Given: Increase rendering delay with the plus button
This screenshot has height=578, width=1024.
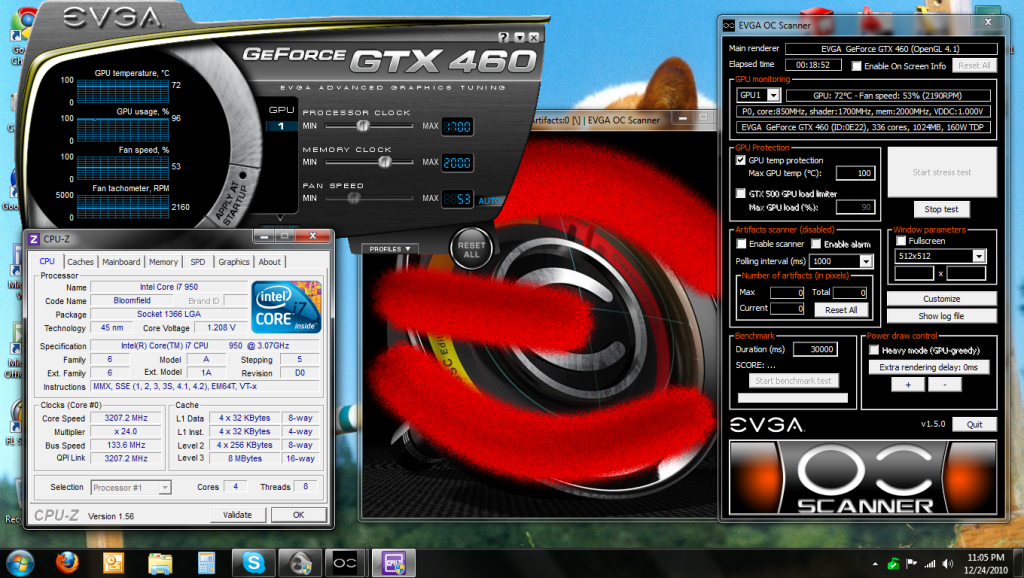Looking at the screenshot, I should [x=908, y=385].
